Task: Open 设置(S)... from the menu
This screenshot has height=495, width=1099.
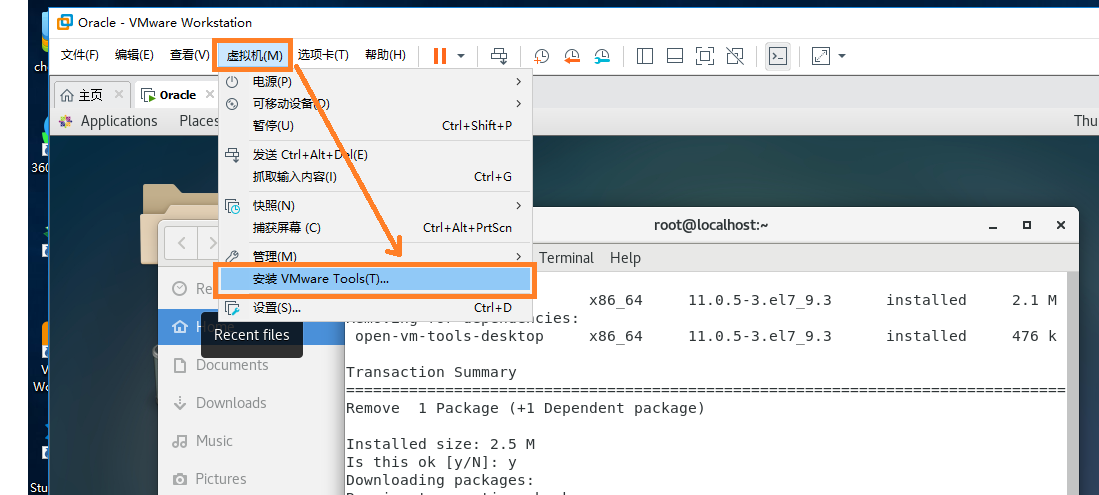Action: [376, 308]
